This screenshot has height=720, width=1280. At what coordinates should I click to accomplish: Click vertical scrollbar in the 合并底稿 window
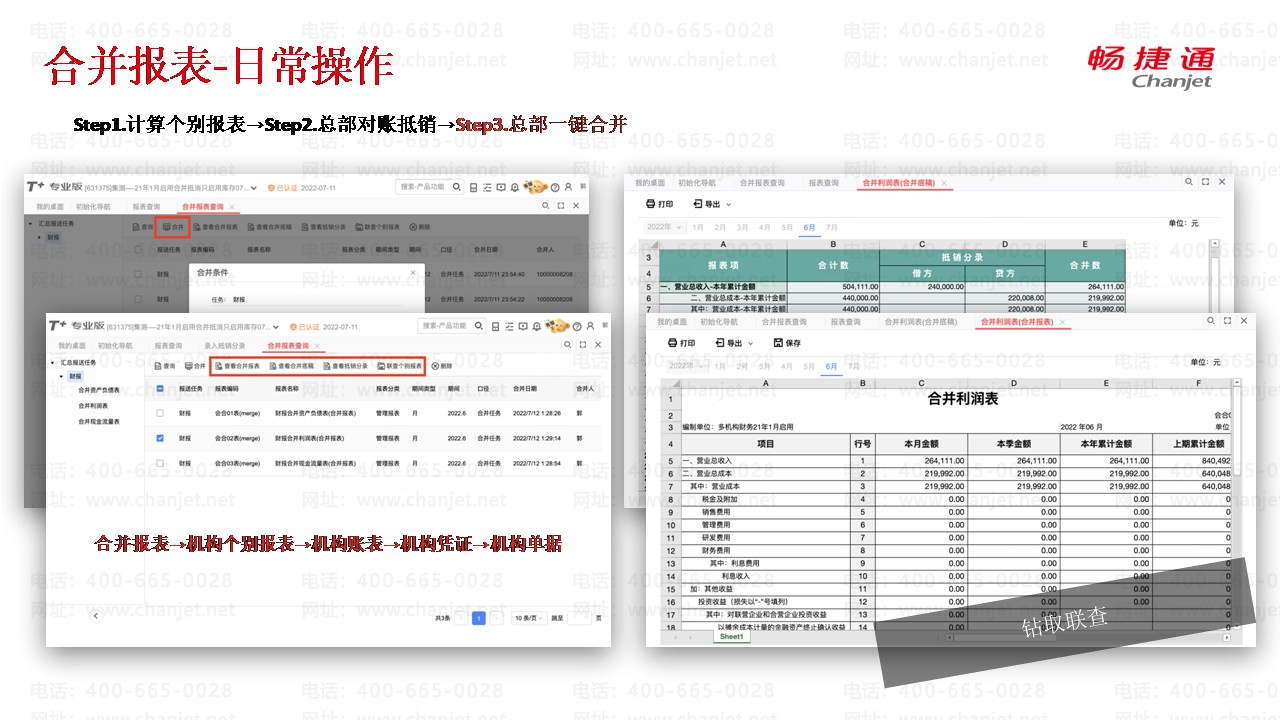pyautogui.click(x=1213, y=277)
